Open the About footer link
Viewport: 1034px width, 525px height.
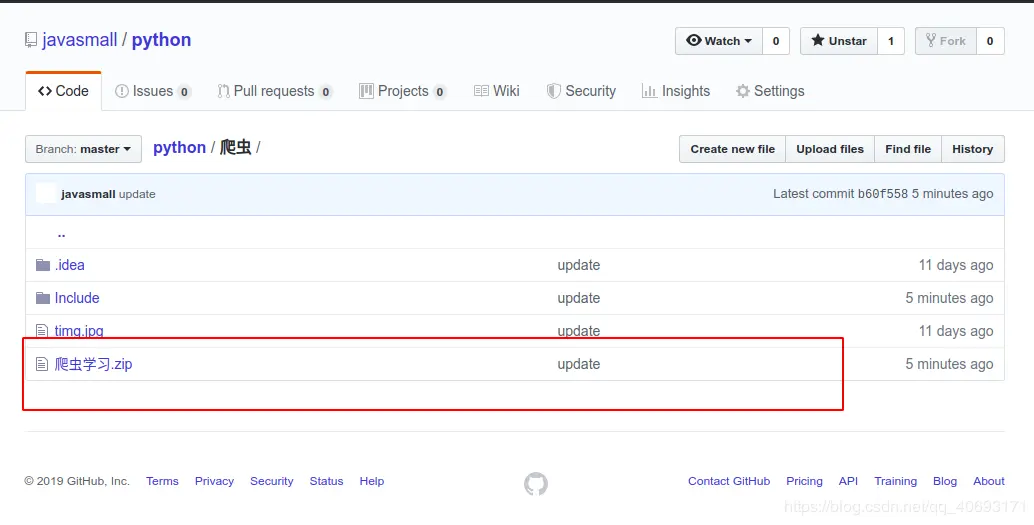(989, 481)
